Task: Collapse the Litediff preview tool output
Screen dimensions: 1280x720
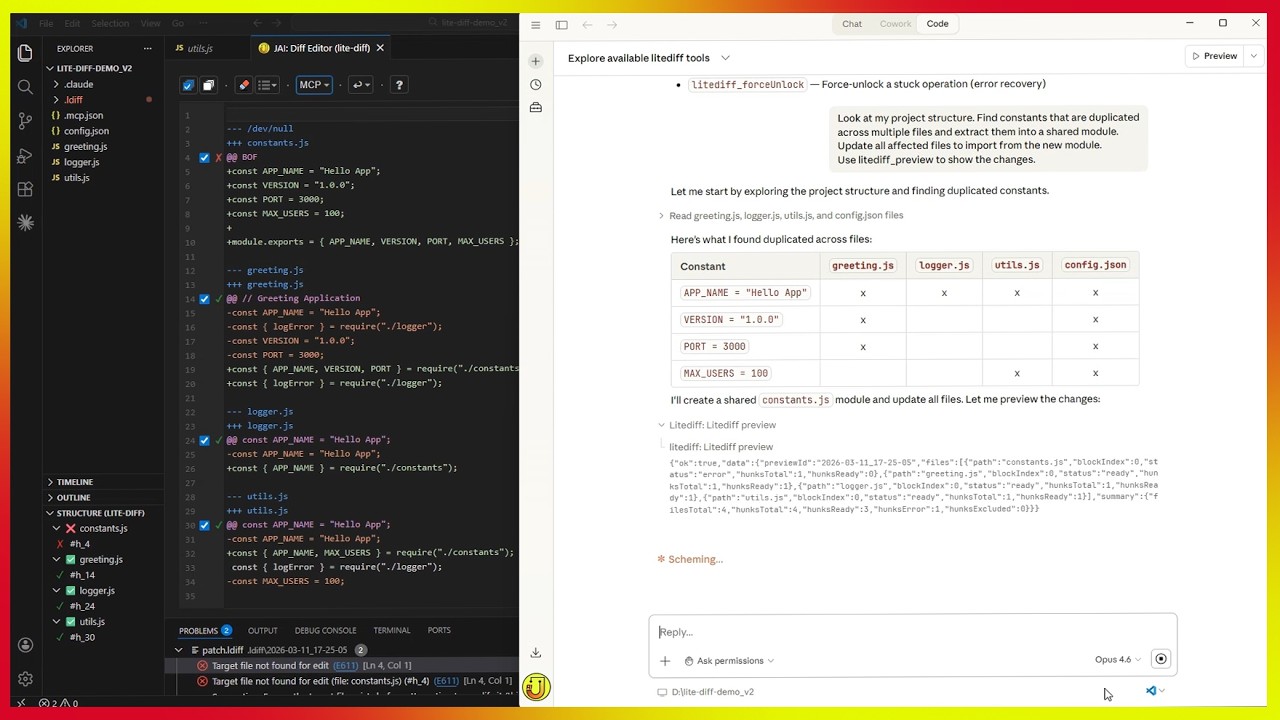Action: click(x=716, y=425)
